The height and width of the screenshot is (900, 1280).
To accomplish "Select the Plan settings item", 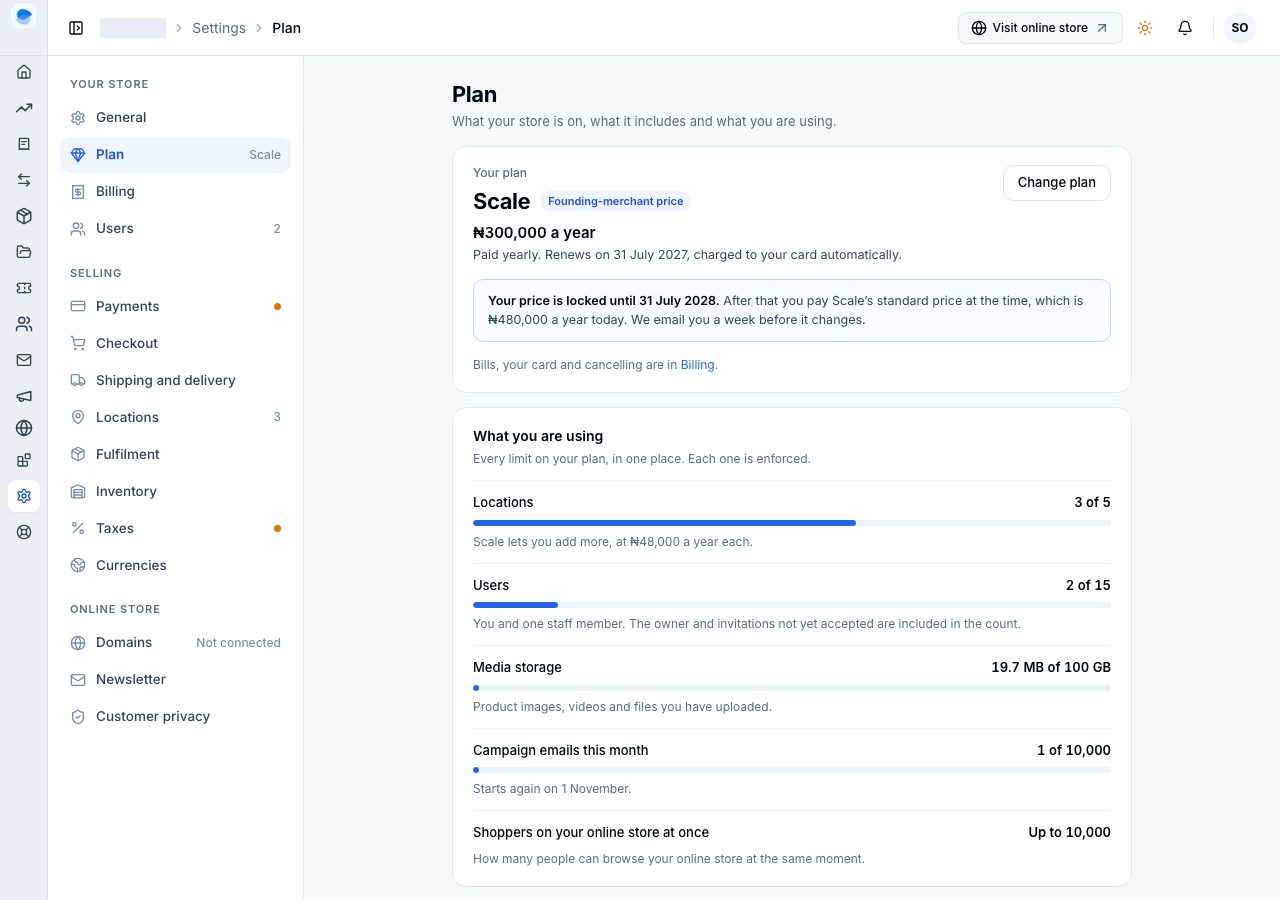I will pyautogui.click(x=175, y=155).
